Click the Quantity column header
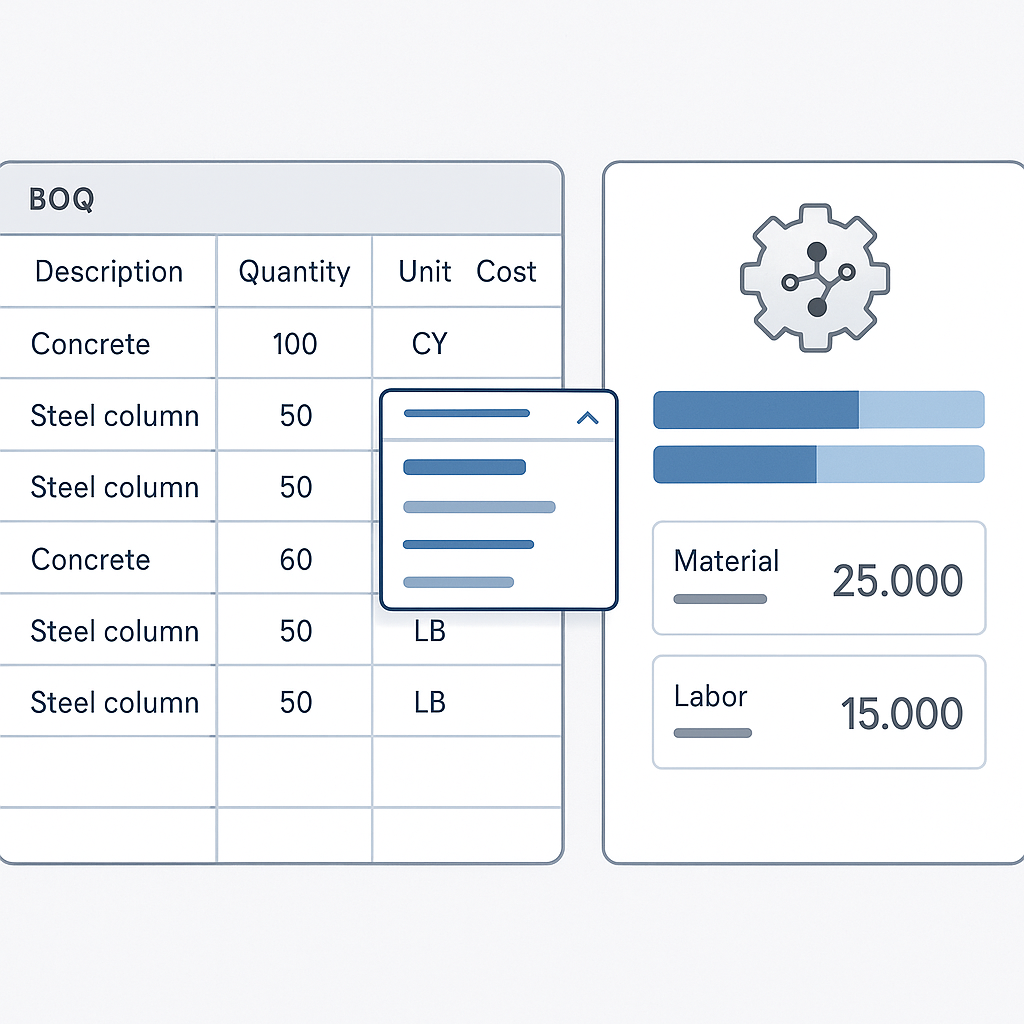 coord(295,272)
